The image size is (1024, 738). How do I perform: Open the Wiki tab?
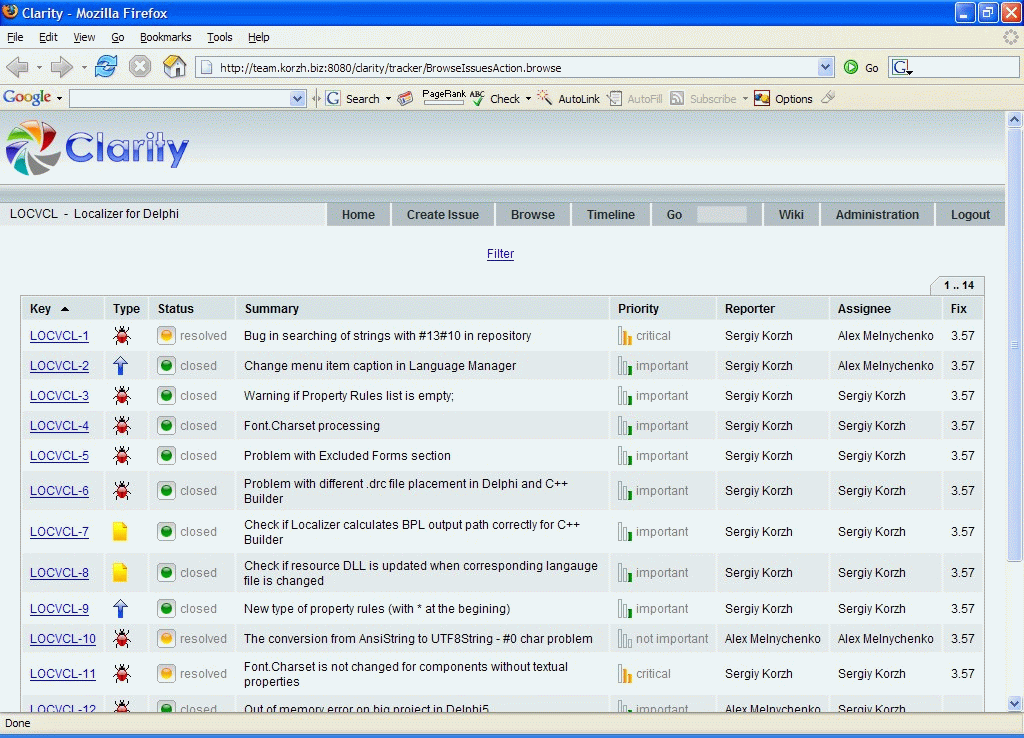click(791, 215)
